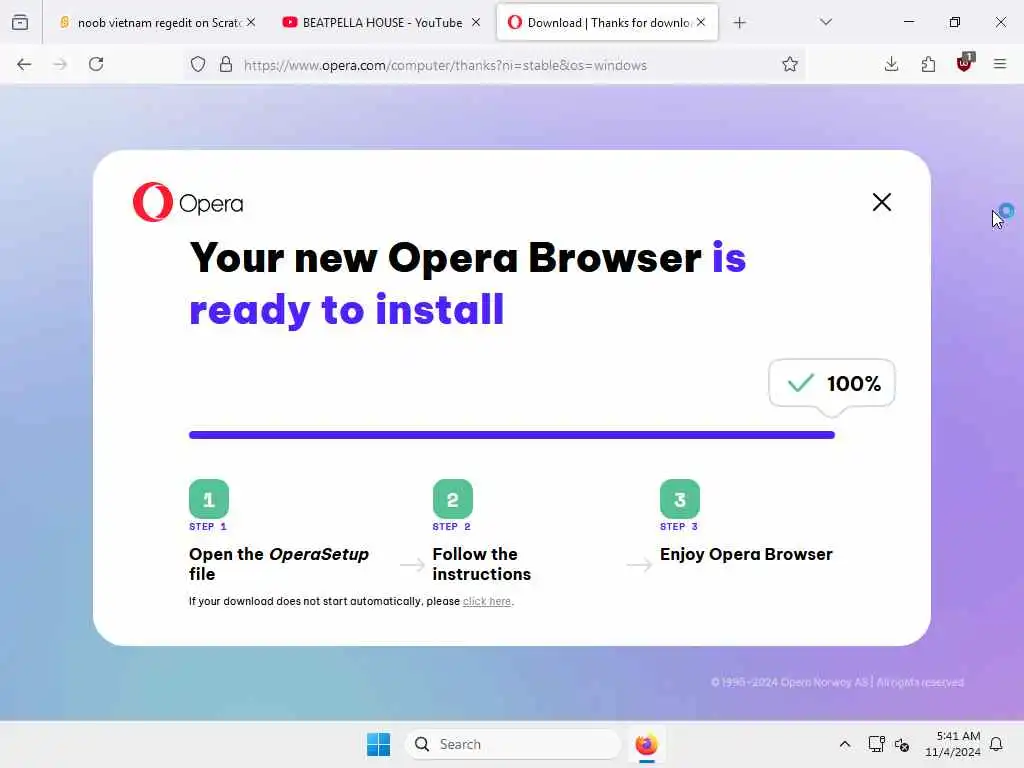Minimize the Firefox window
Image resolution: width=1024 pixels, height=768 pixels.
(908, 22)
